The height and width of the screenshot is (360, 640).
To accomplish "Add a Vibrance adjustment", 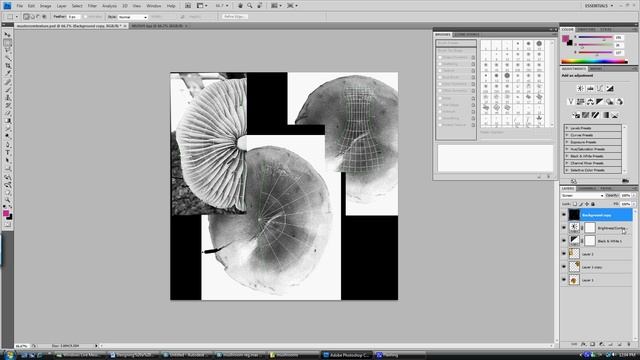I will (571, 102).
